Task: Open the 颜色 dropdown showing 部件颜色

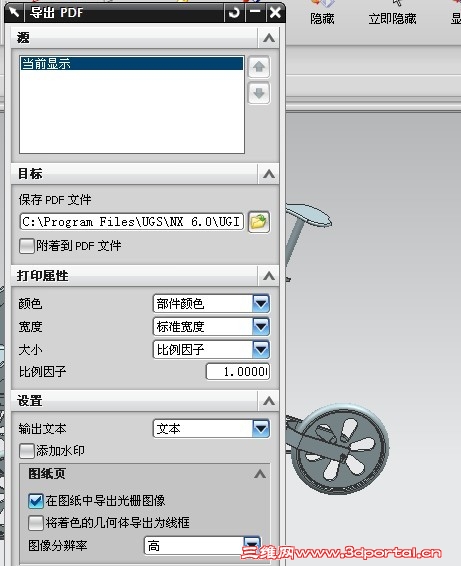Action: coord(211,304)
